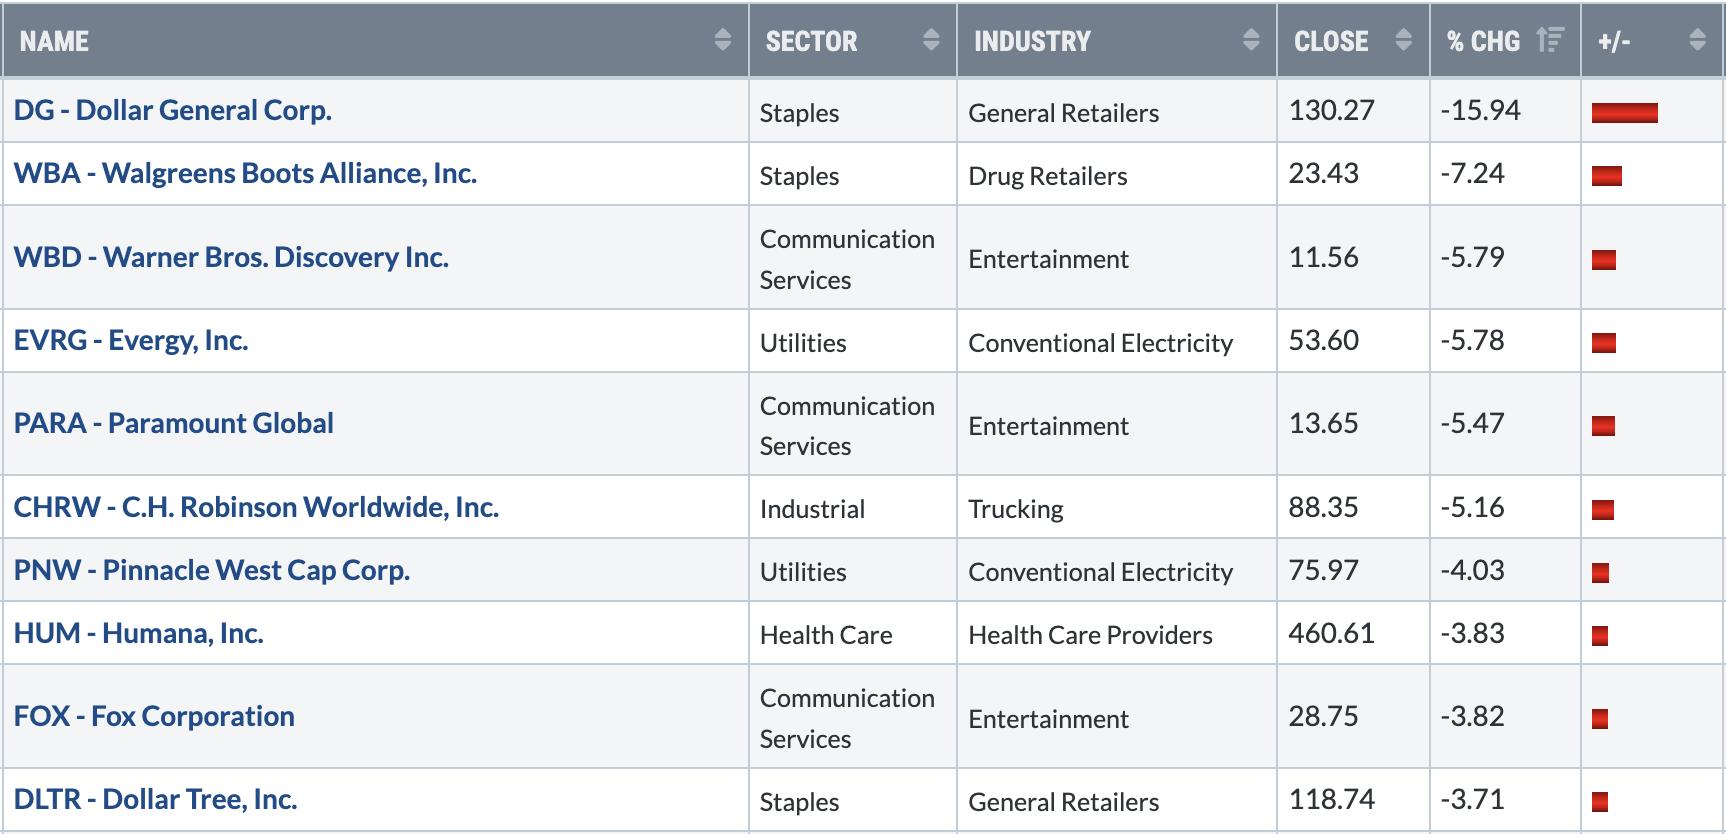Click the Dollar General close price 130.27

pos(1331,110)
